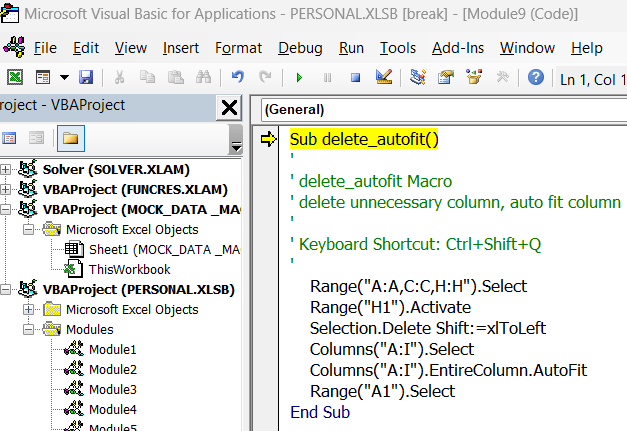Save the project with the floppy disk icon
The image size is (627, 431).
(x=86, y=77)
